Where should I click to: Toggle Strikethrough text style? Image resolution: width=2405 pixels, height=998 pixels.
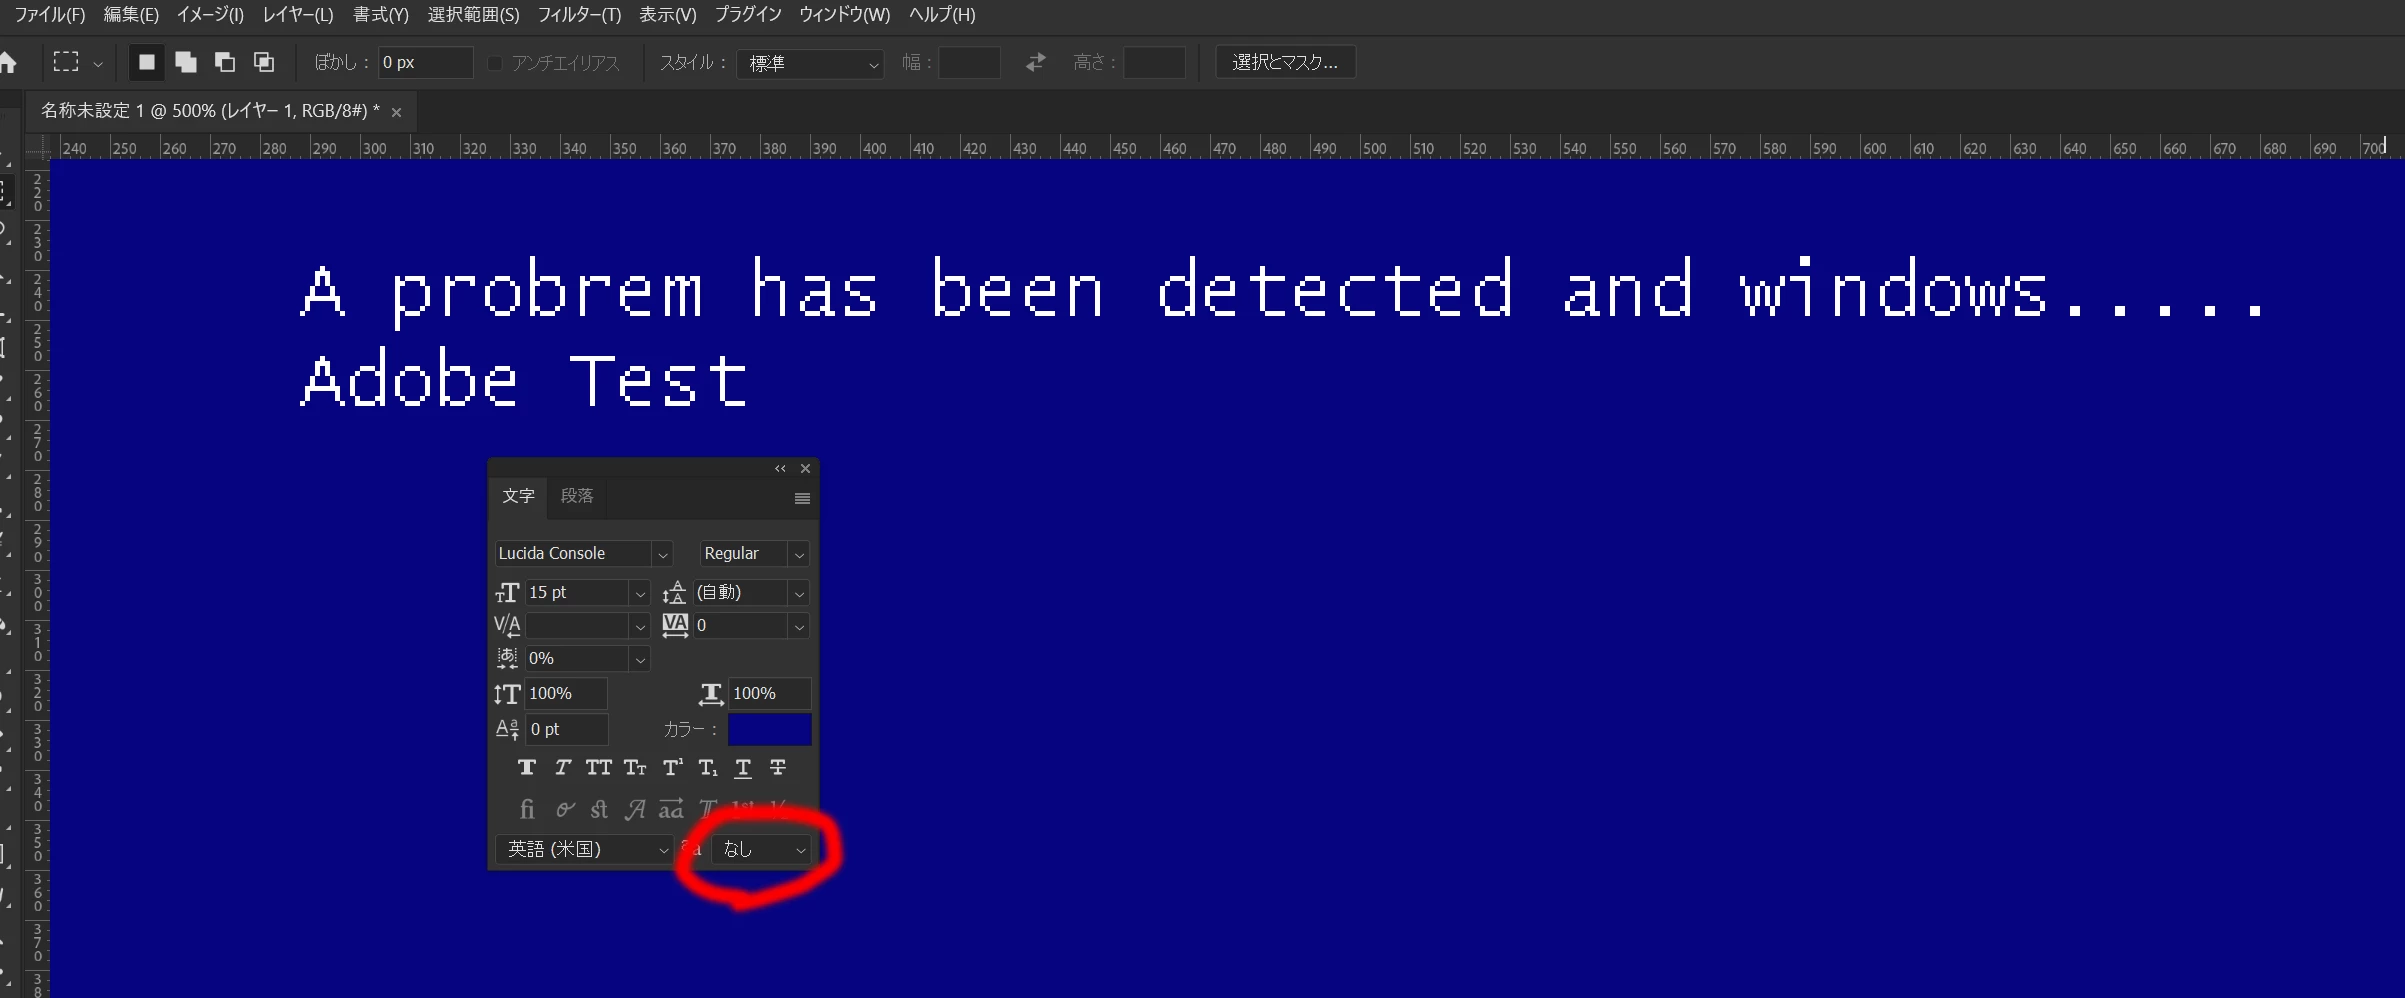(x=778, y=767)
